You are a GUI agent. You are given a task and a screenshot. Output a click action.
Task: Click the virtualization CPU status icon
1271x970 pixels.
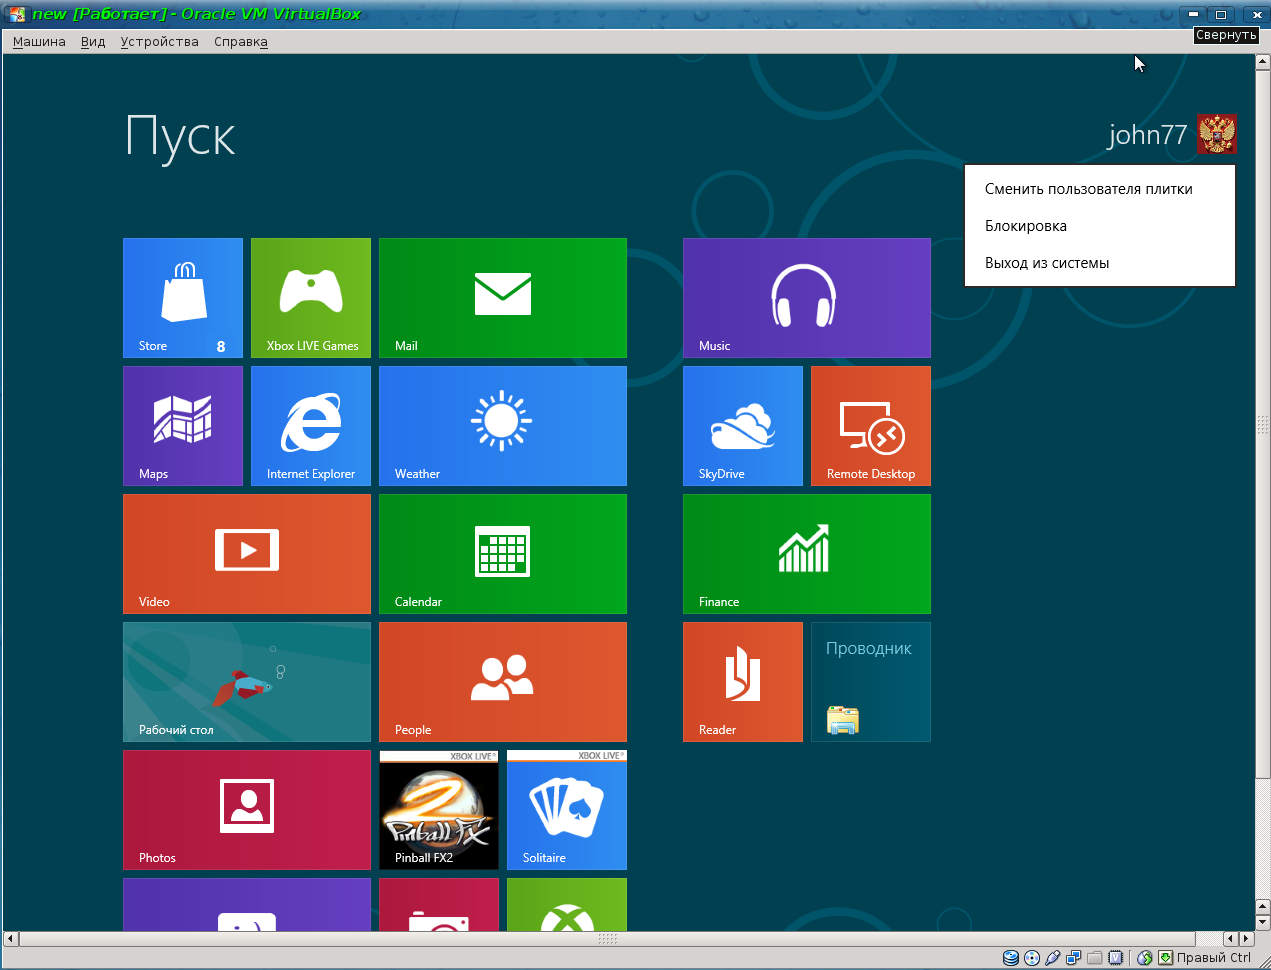pyautogui.click(x=1116, y=958)
